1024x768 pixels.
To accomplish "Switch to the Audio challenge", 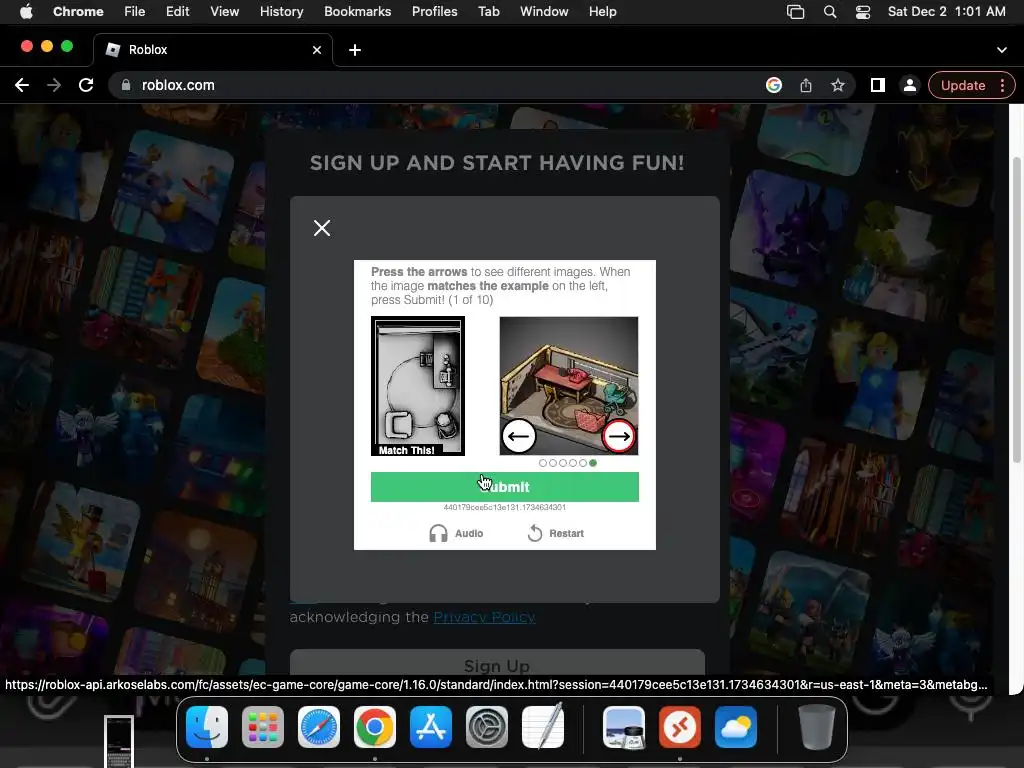I will (x=456, y=534).
